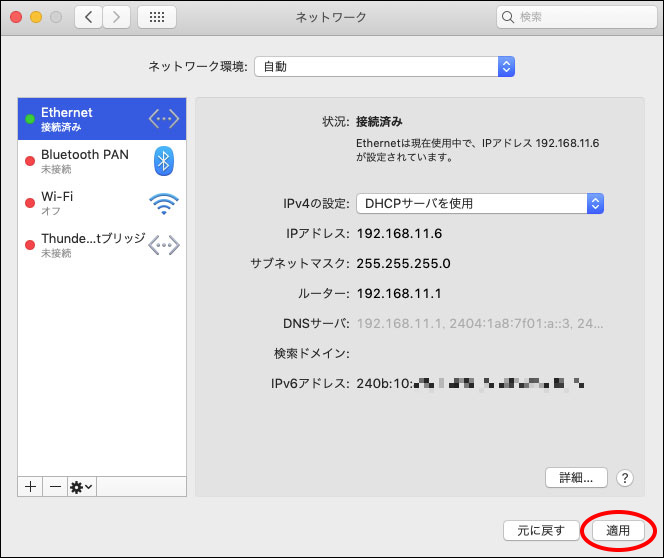Click the green Ethernet status dot

[x=30, y=119]
